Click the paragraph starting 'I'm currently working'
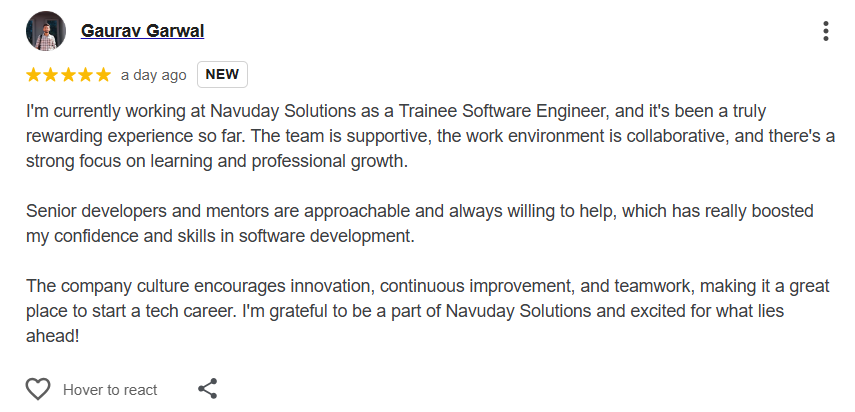The width and height of the screenshot is (855, 412). coord(430,136)
